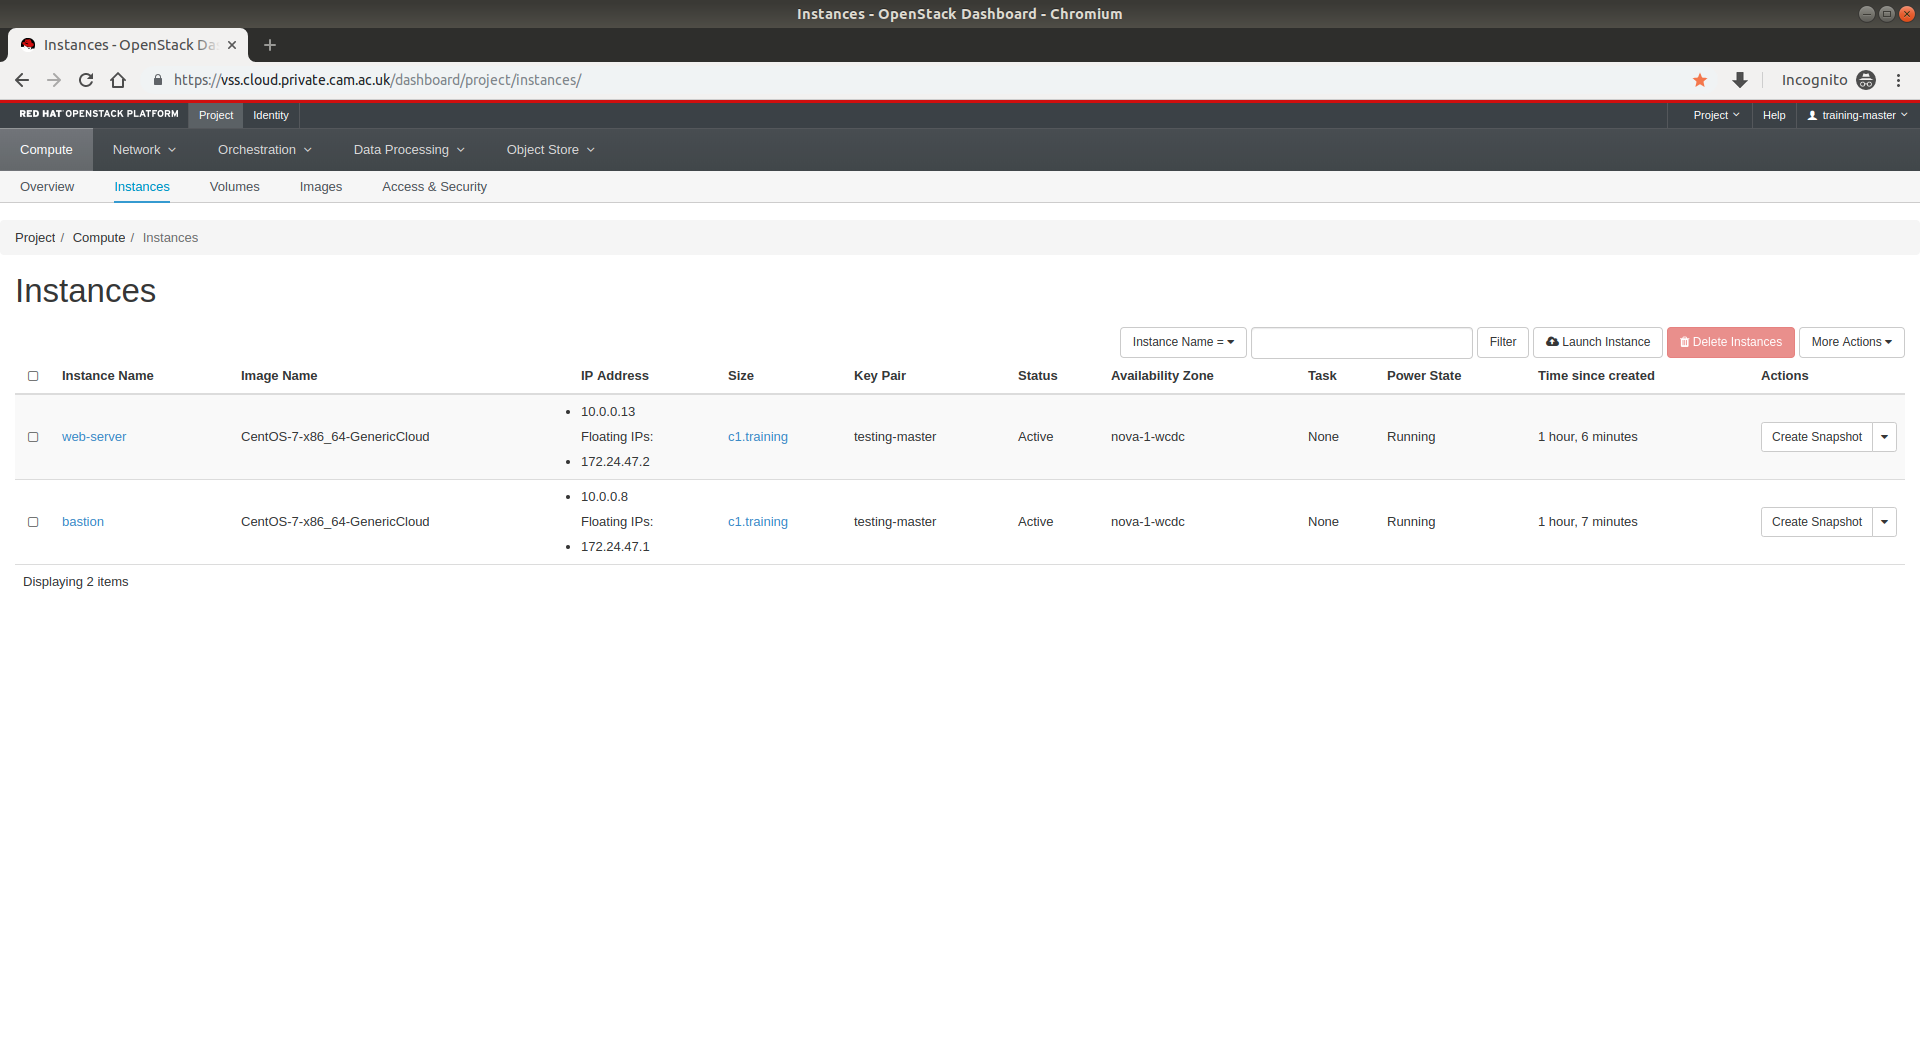Select the web-server instance checkbox
1920x1053 pixels.
coord(33,437)
